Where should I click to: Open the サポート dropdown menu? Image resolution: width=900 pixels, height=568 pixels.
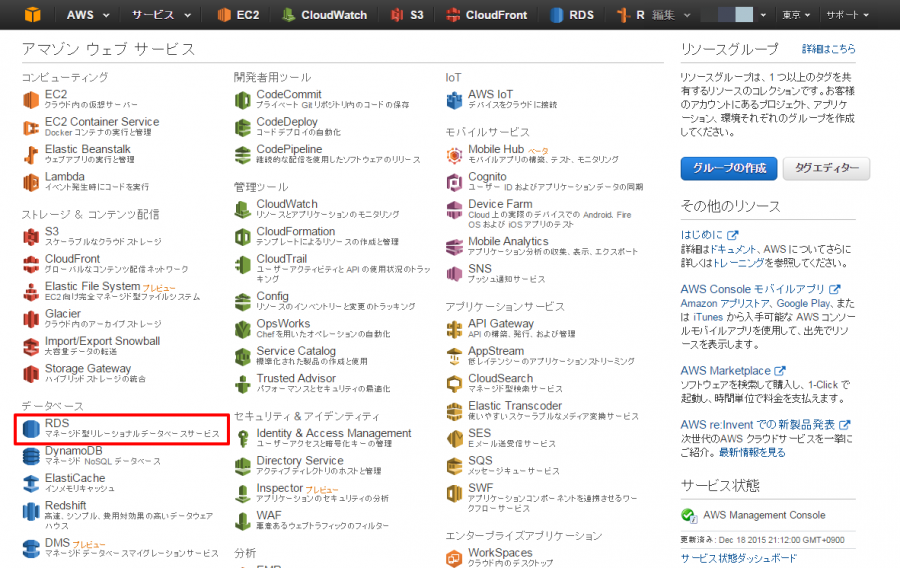pos(847,15)
